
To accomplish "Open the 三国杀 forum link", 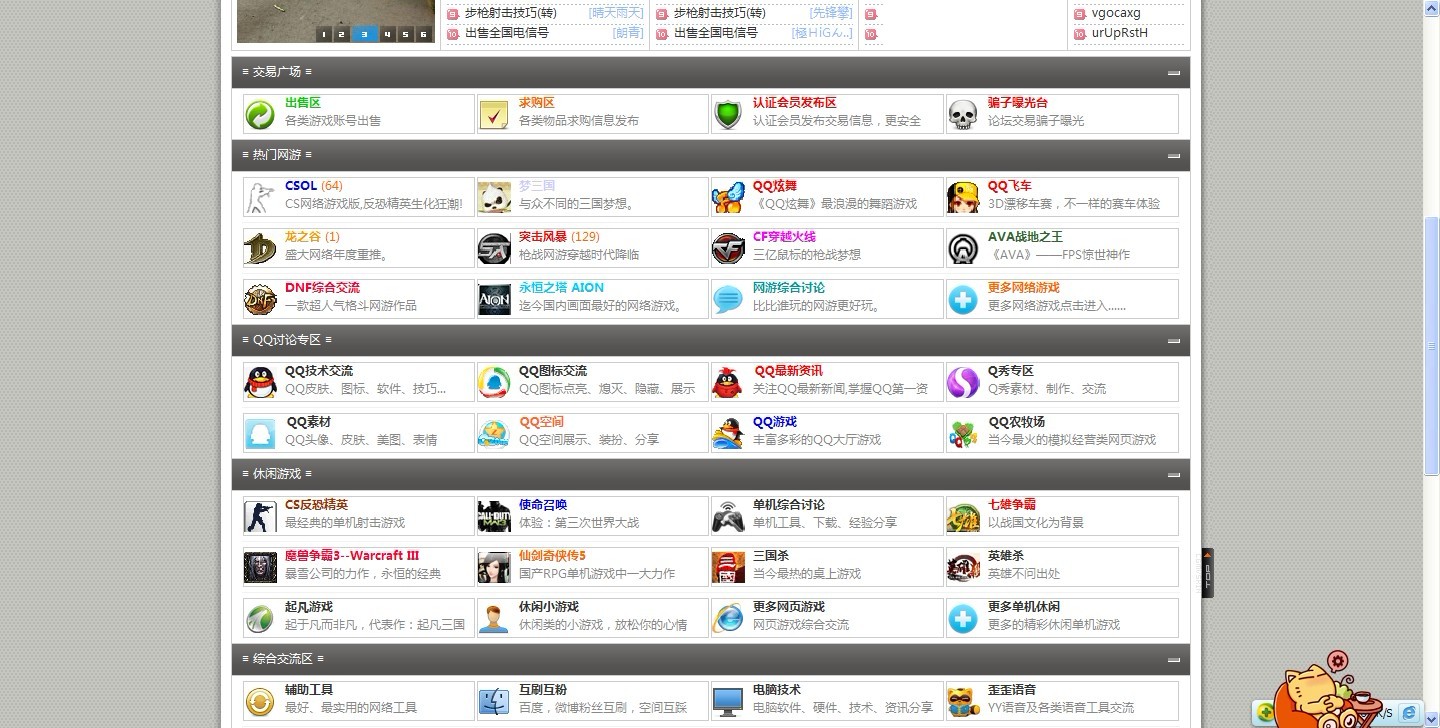I will coord(771,556).
